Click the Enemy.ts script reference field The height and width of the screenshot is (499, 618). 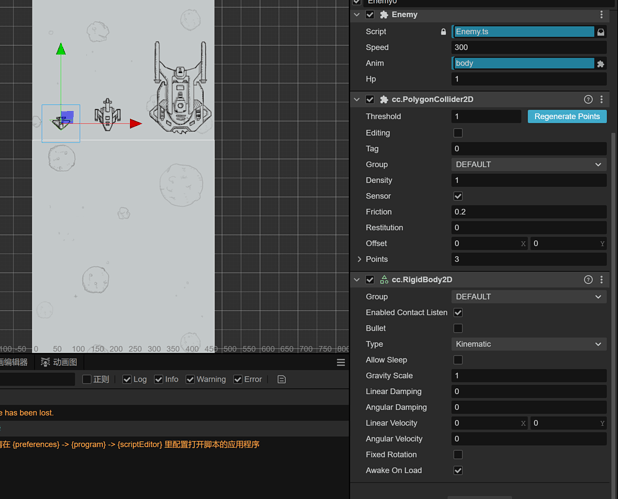click(x=523, y=32)
